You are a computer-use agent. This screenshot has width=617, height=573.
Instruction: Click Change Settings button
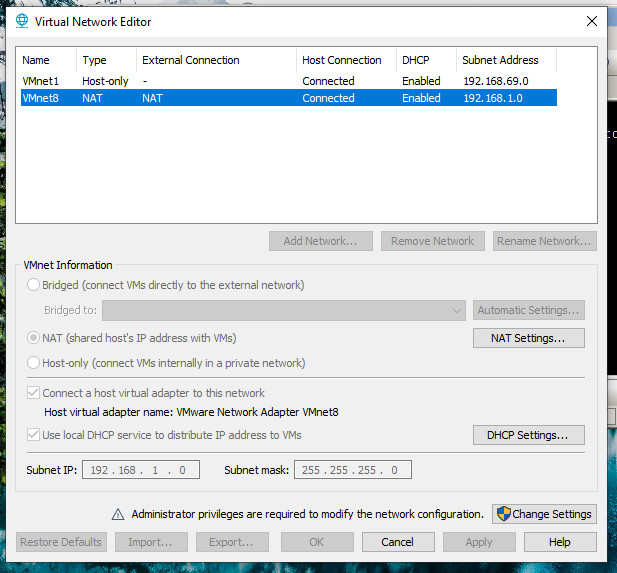tap(544, 514)
